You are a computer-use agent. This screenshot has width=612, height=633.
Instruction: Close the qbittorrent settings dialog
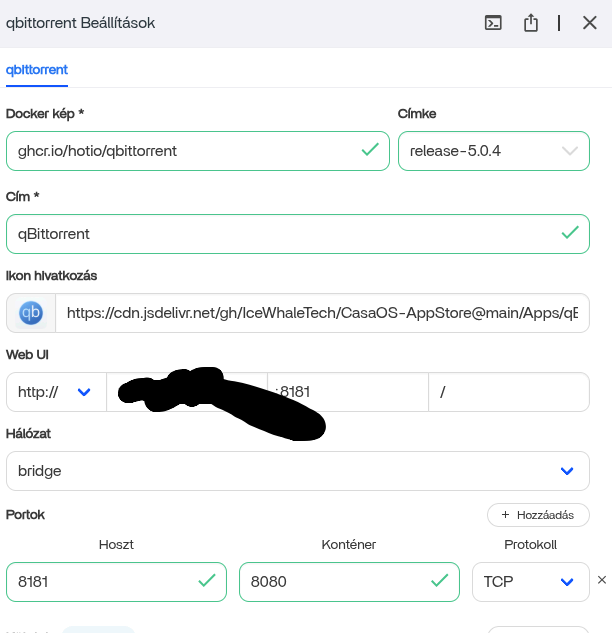pos(589,23)
